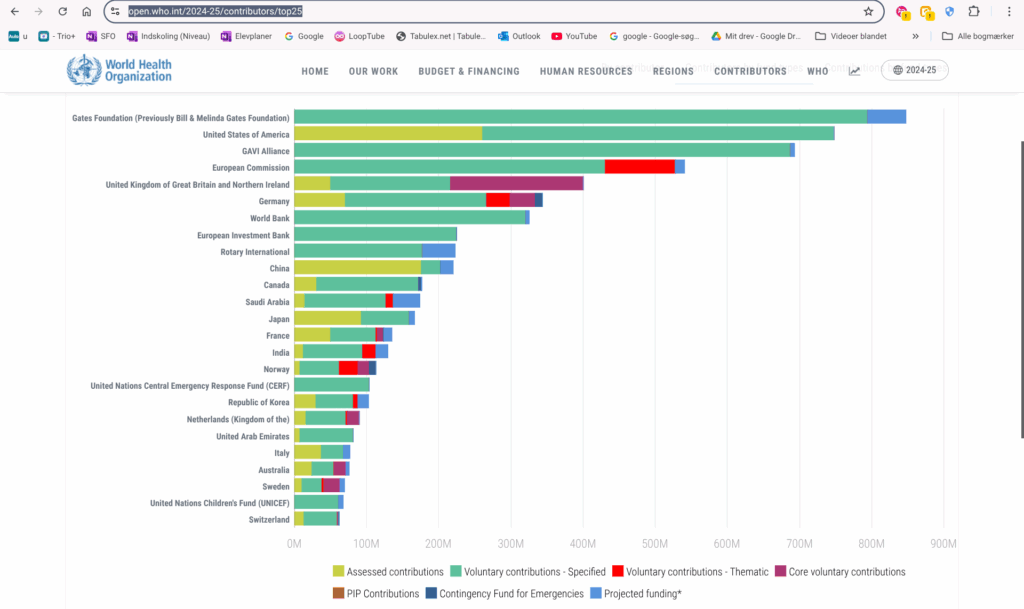Expand the bookmarks overflow chevron
Screen dimensions: 1024x609
click(x=915, y=36)
